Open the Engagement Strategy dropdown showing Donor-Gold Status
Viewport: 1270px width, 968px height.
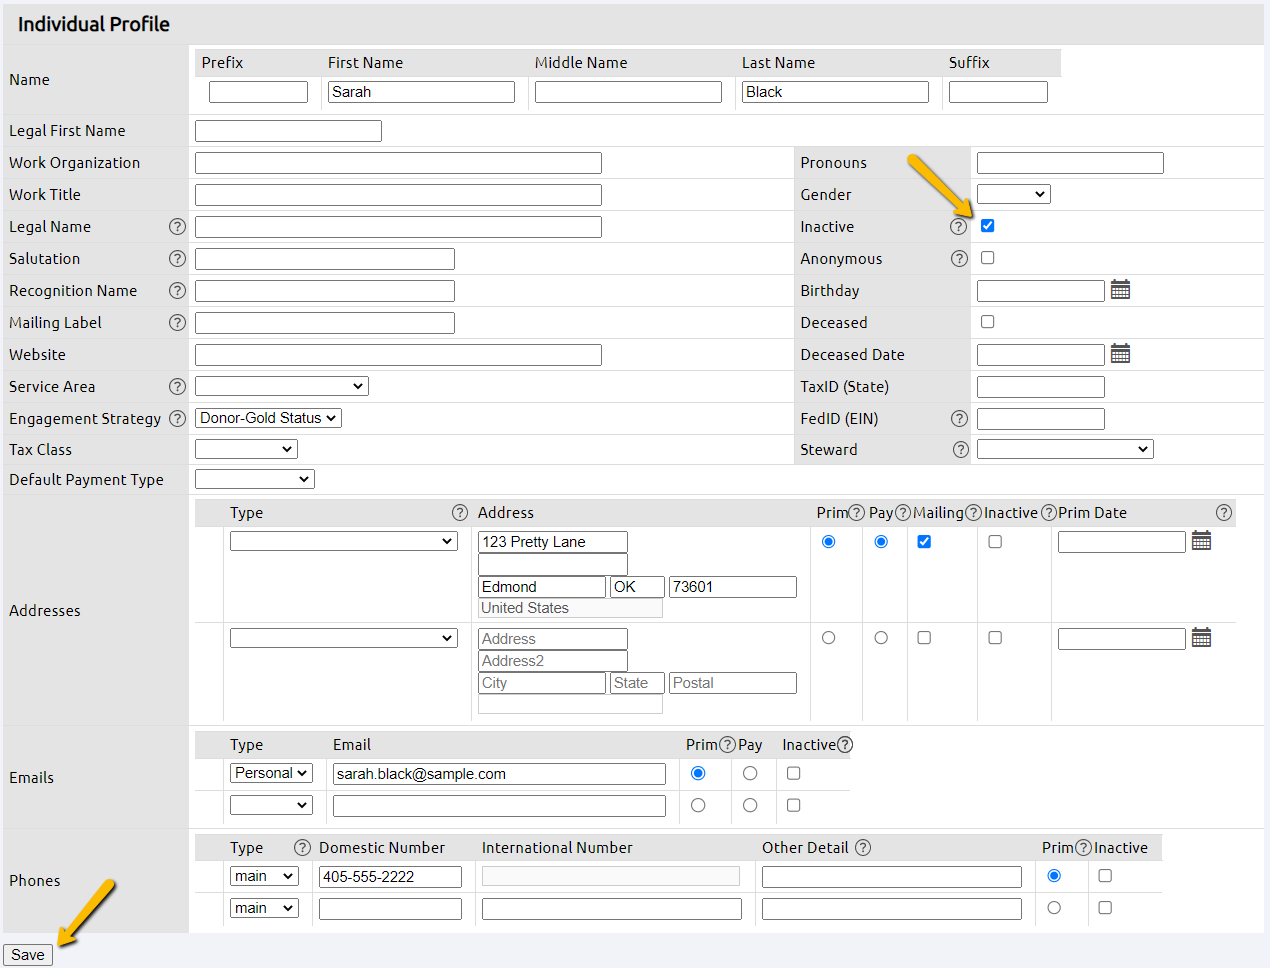[x=267, y=418]
